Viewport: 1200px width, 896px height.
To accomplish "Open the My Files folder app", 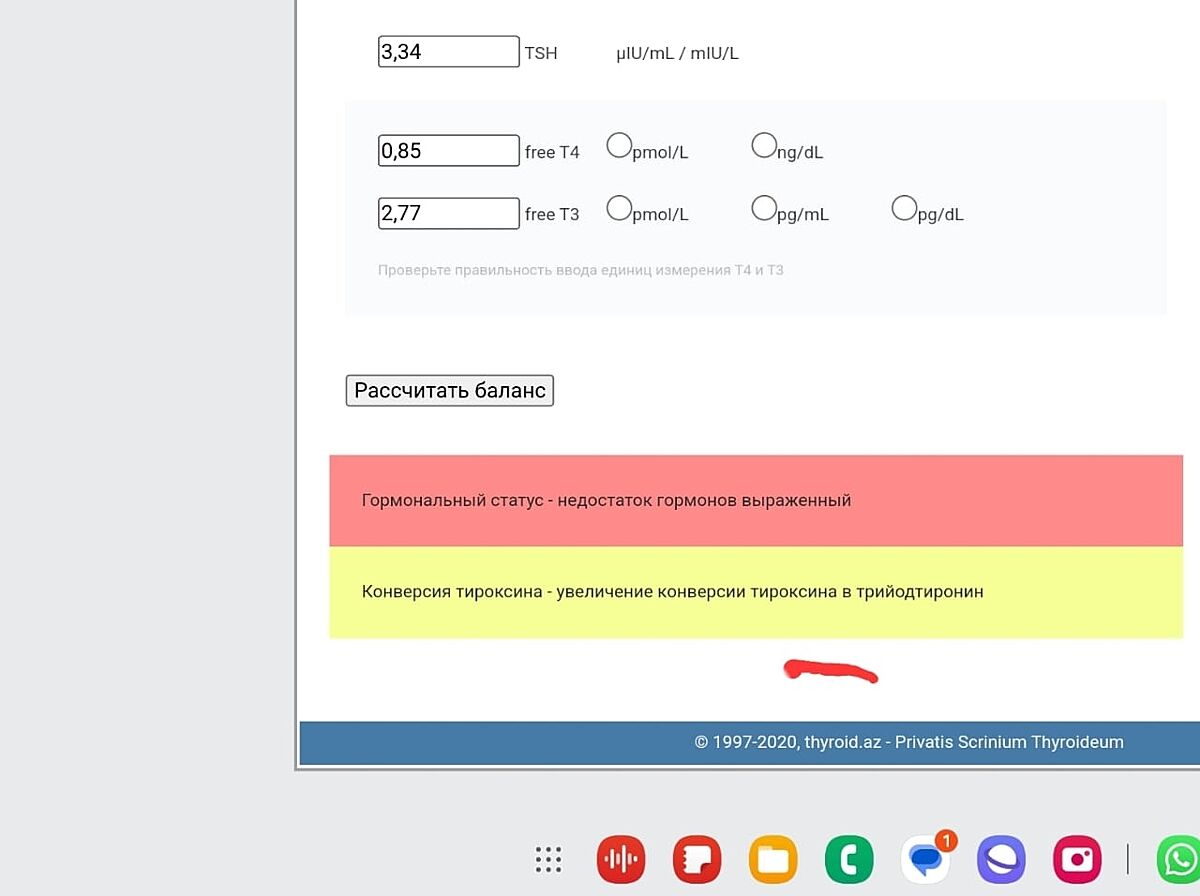I will click(x=773, y=859).
